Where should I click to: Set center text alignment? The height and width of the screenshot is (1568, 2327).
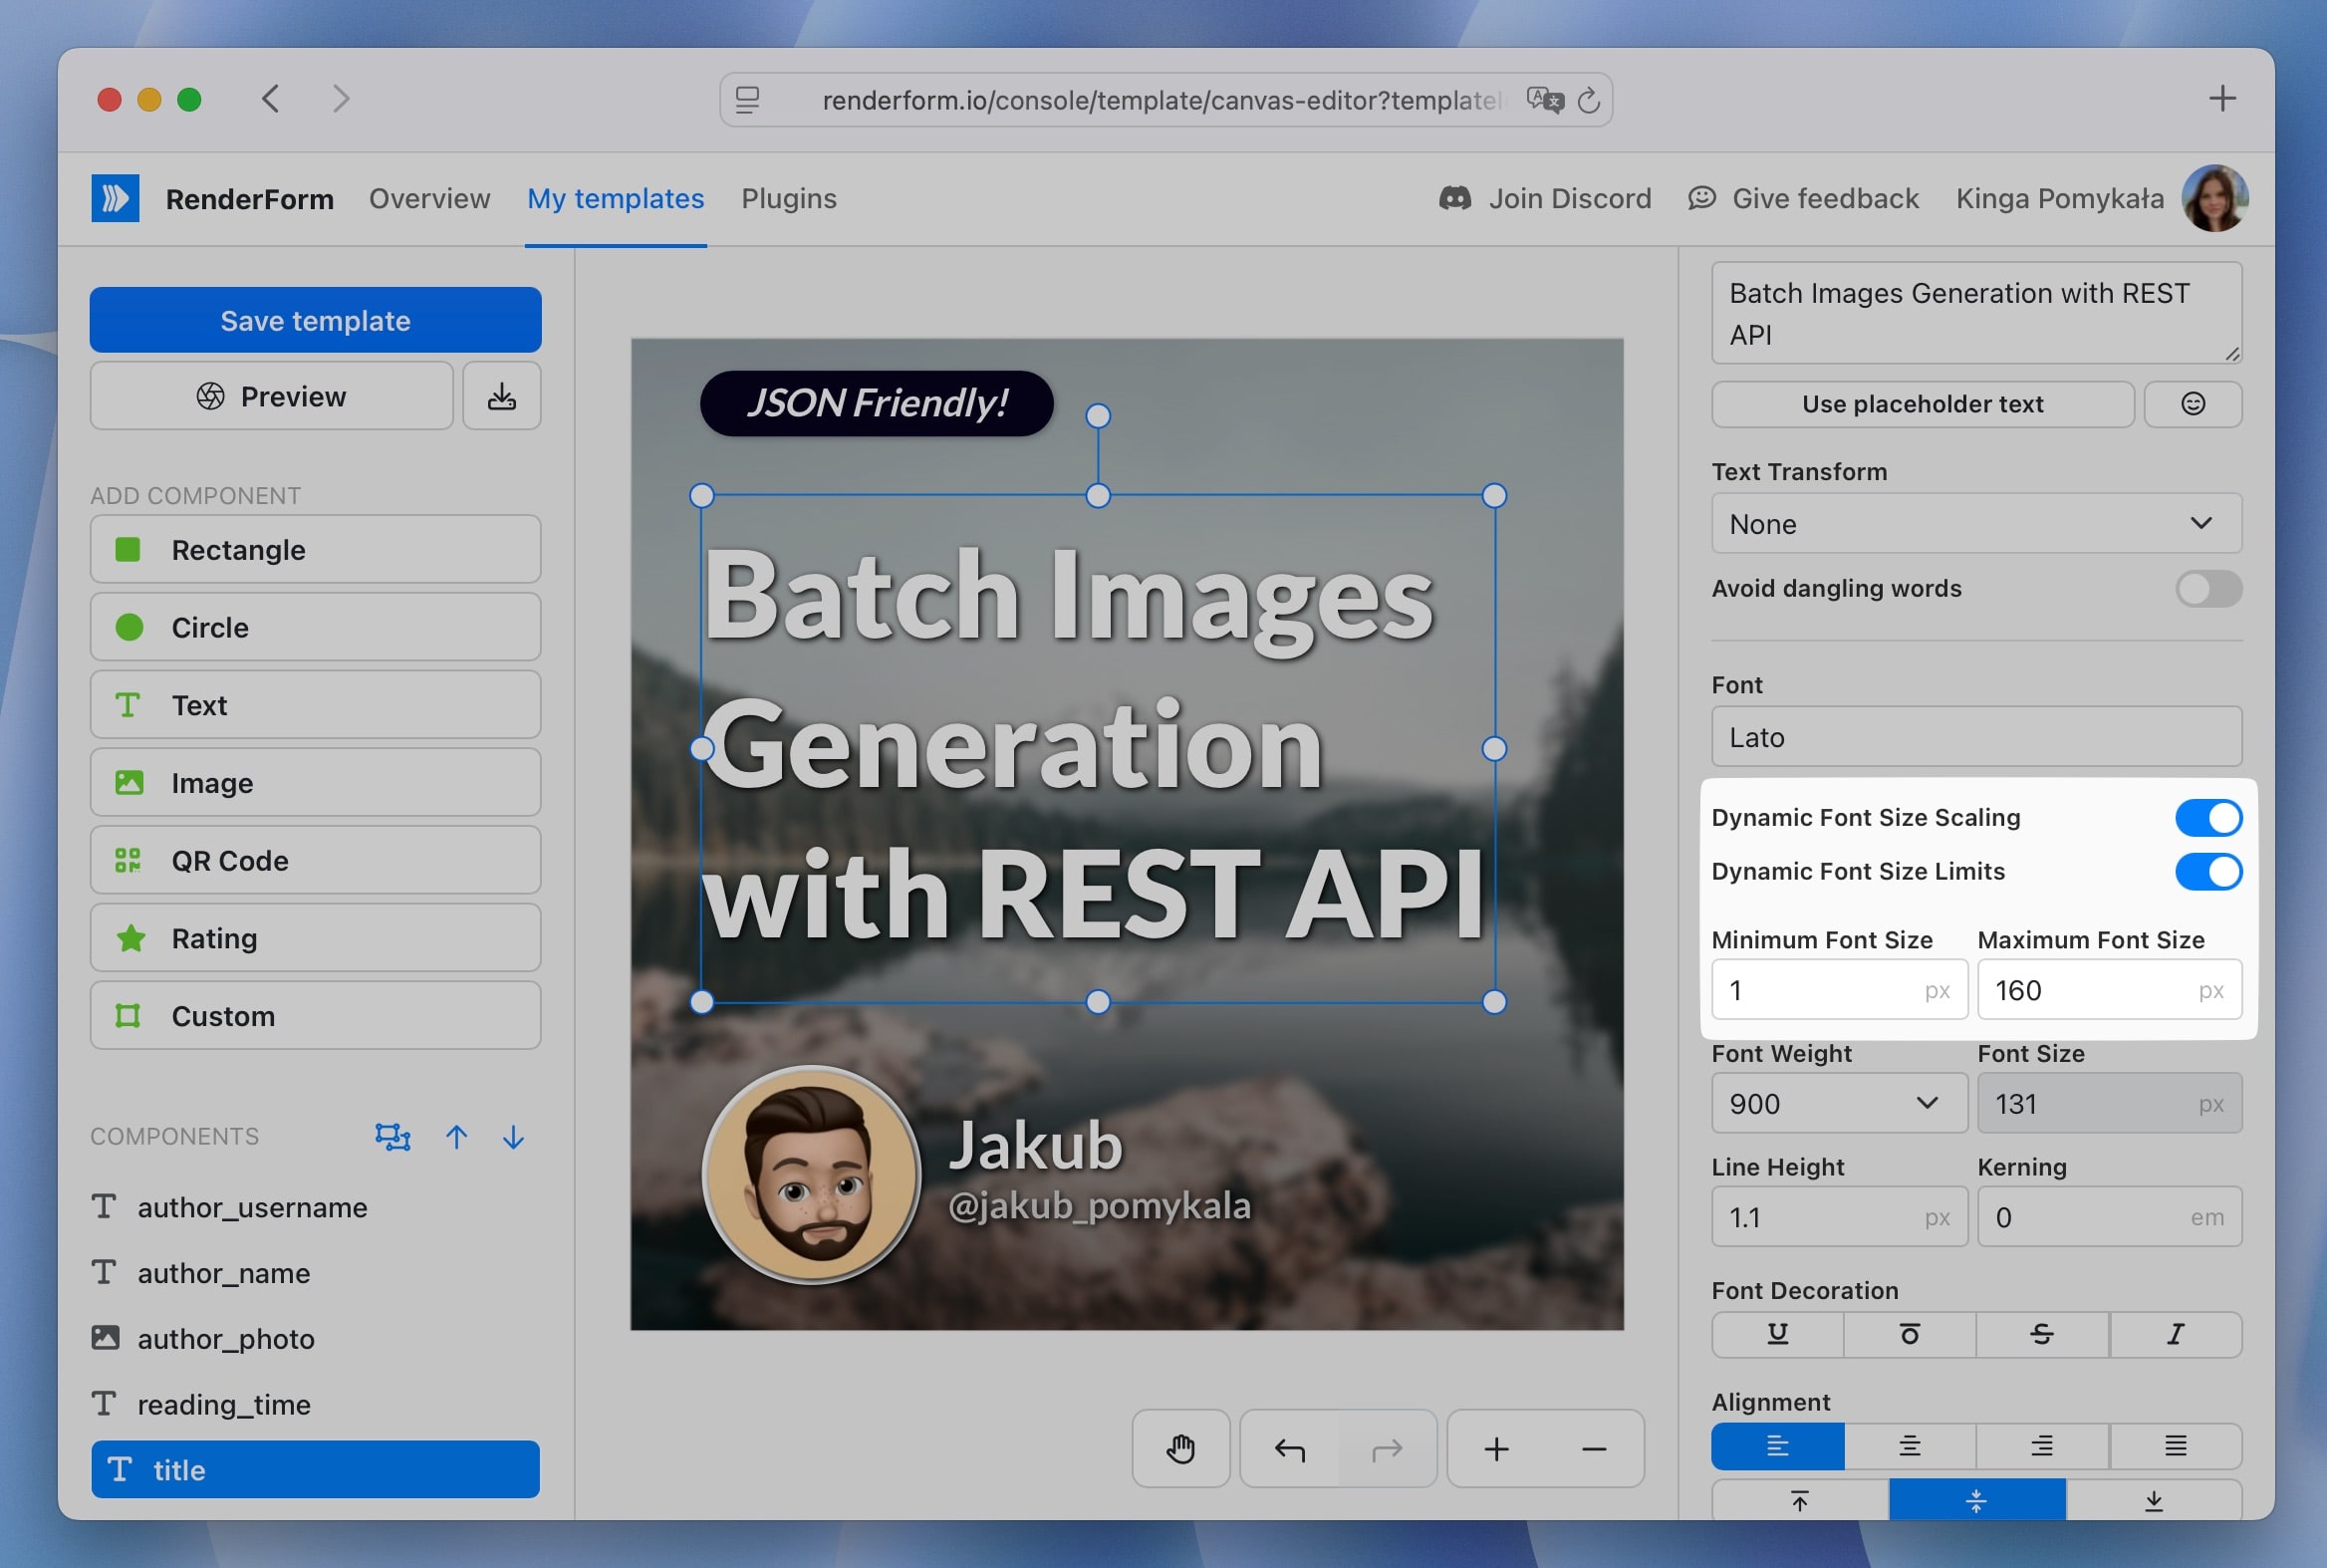[1909, 1446]
